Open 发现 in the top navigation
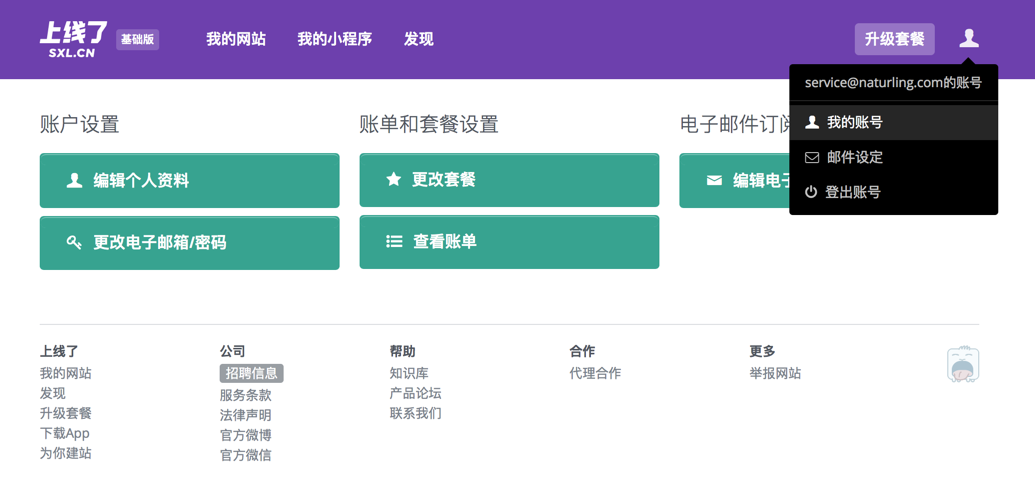 pyautogui.click(x=418, y=39)
